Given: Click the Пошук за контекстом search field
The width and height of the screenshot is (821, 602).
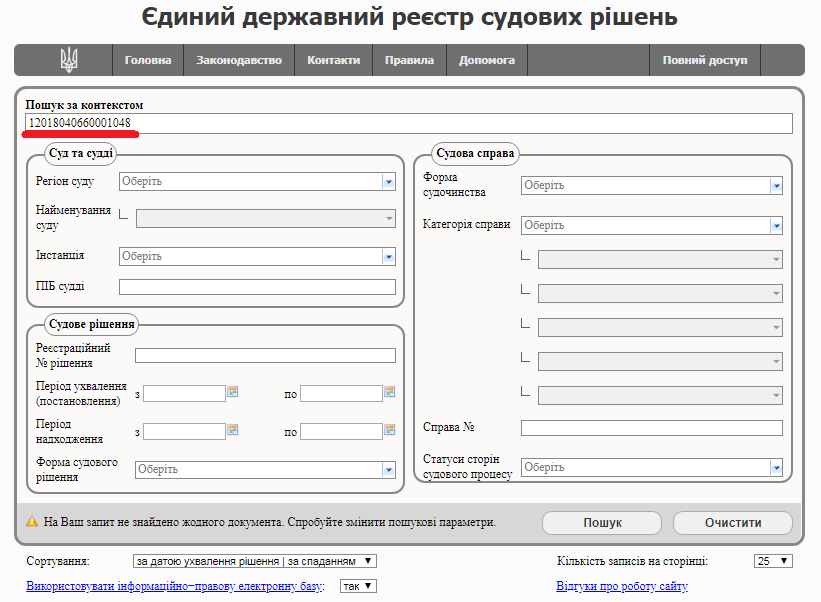Looking at the screenshot, I should pyautogui.click(x=409, y=123).
